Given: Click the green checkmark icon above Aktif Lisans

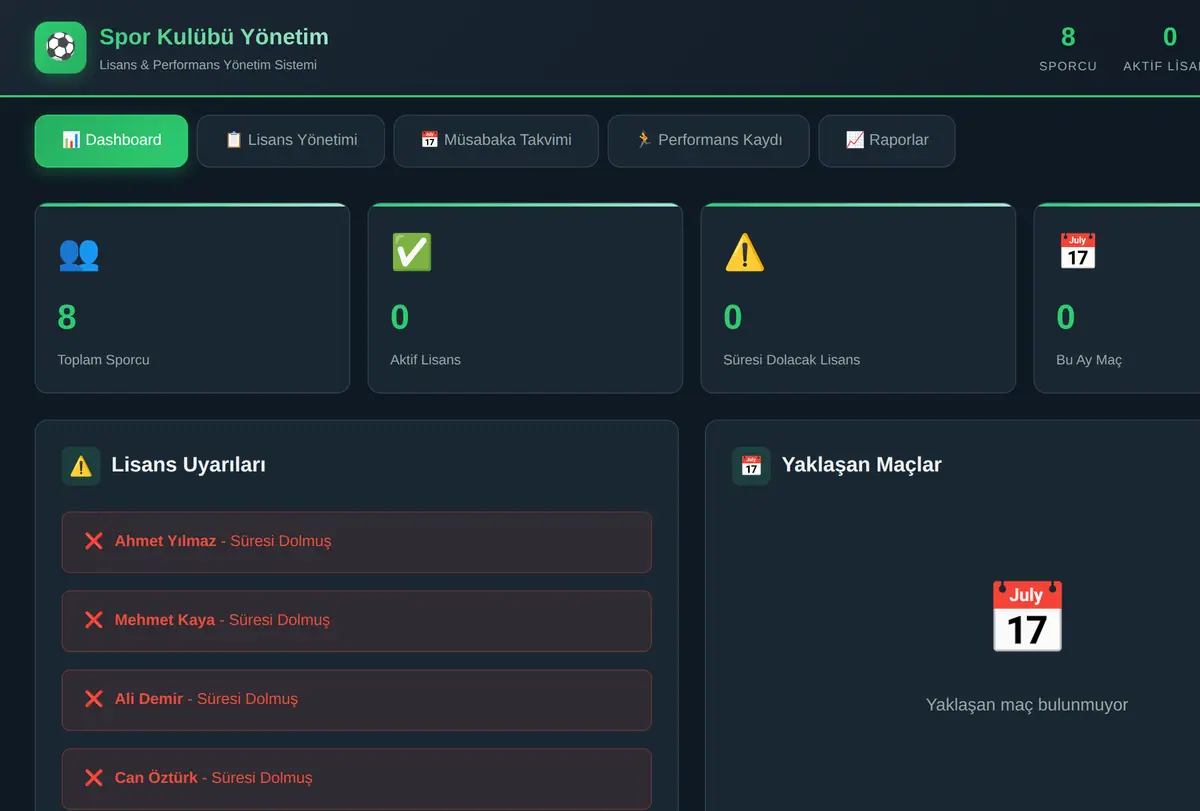Looking at the screenshot, I should click(412, 252).
